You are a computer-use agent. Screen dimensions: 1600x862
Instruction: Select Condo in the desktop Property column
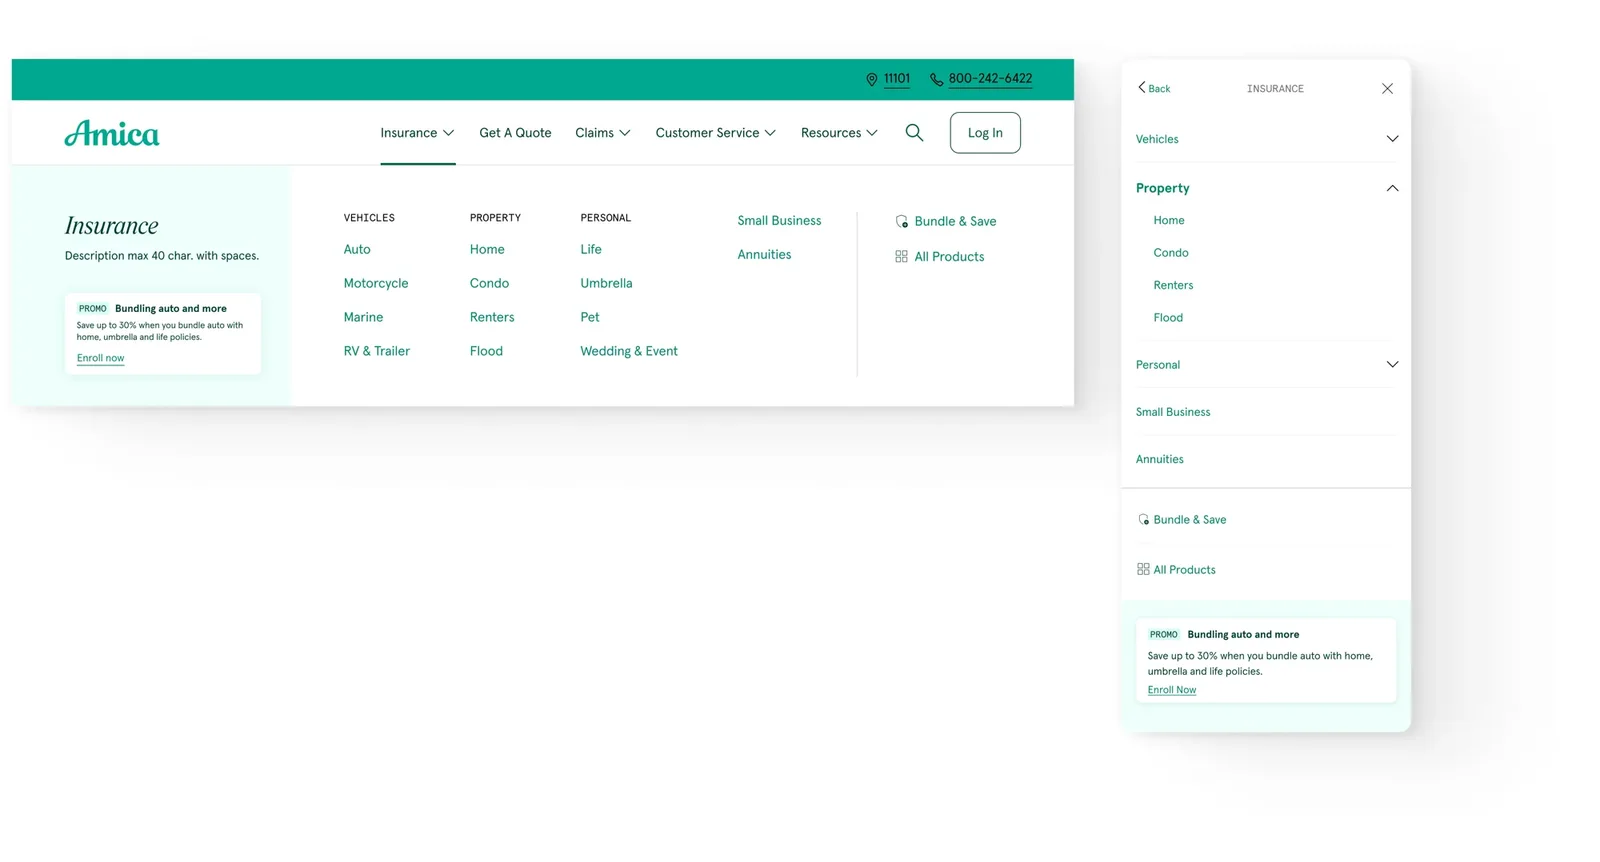click(x=489, y=283)
